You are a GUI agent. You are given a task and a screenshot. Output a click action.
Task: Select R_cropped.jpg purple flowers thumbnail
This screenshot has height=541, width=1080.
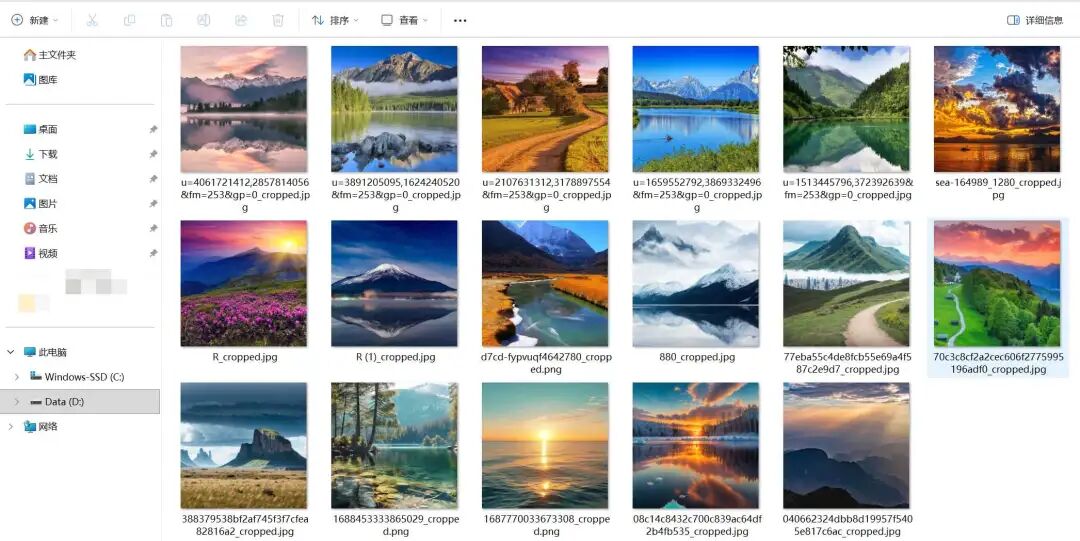pos(244,283)
